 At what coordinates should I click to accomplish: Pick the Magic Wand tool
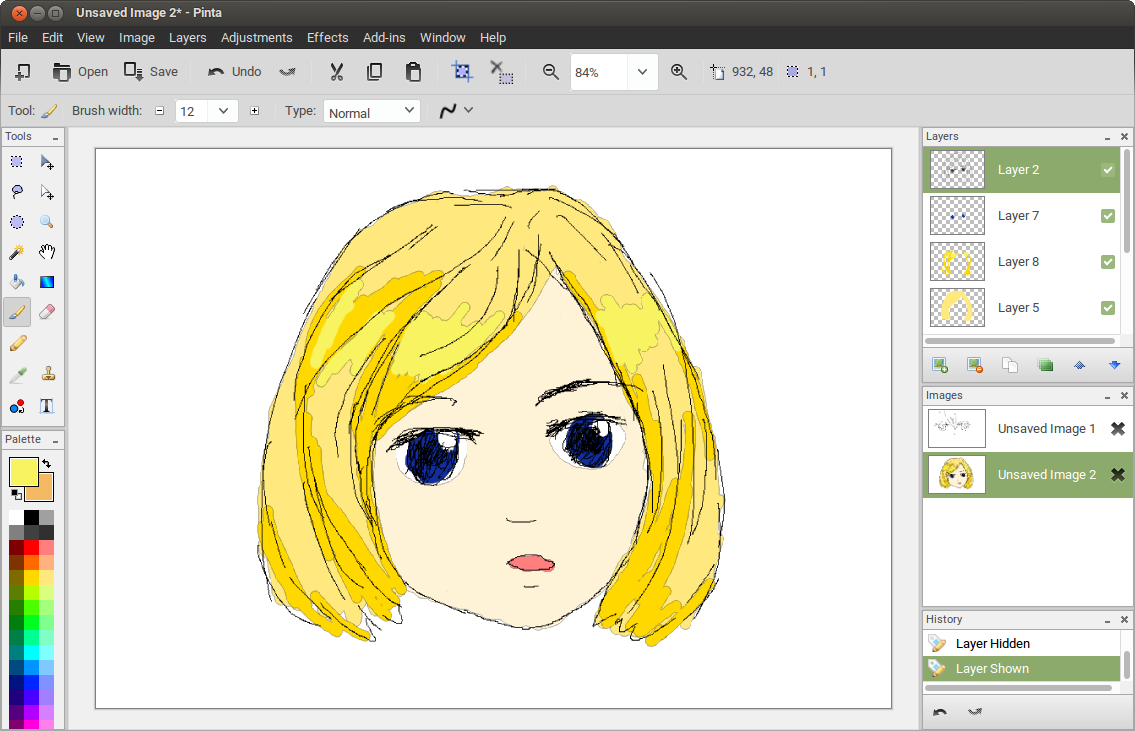click(x=17, y=252)
